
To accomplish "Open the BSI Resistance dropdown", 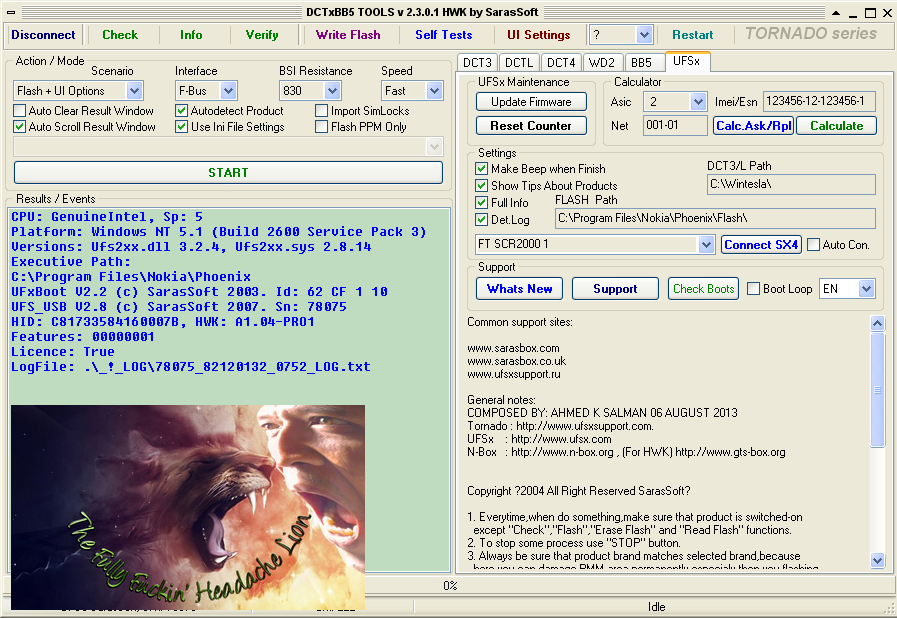I will click(x=332, y=90).
